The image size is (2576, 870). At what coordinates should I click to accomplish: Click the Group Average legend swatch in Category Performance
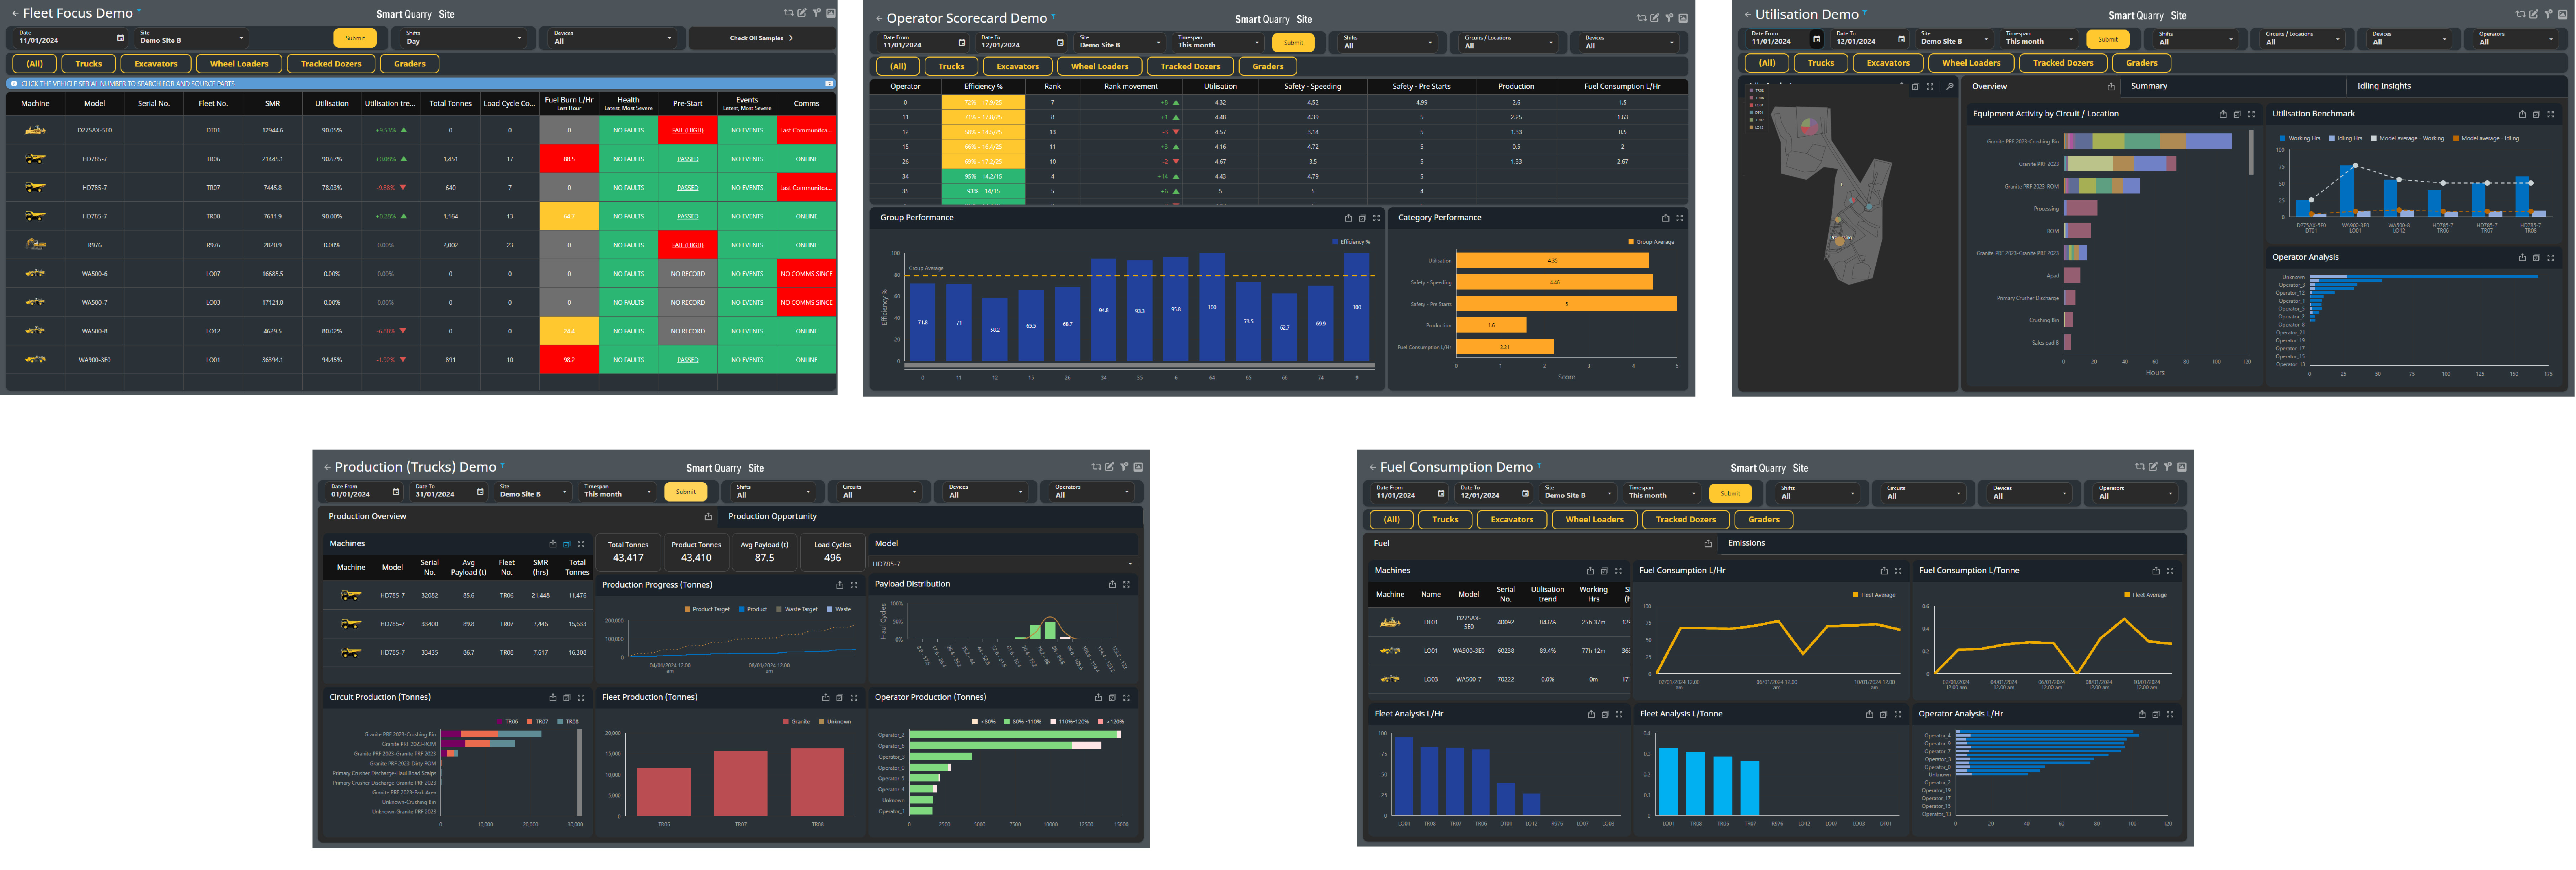tap(1631, 242)
